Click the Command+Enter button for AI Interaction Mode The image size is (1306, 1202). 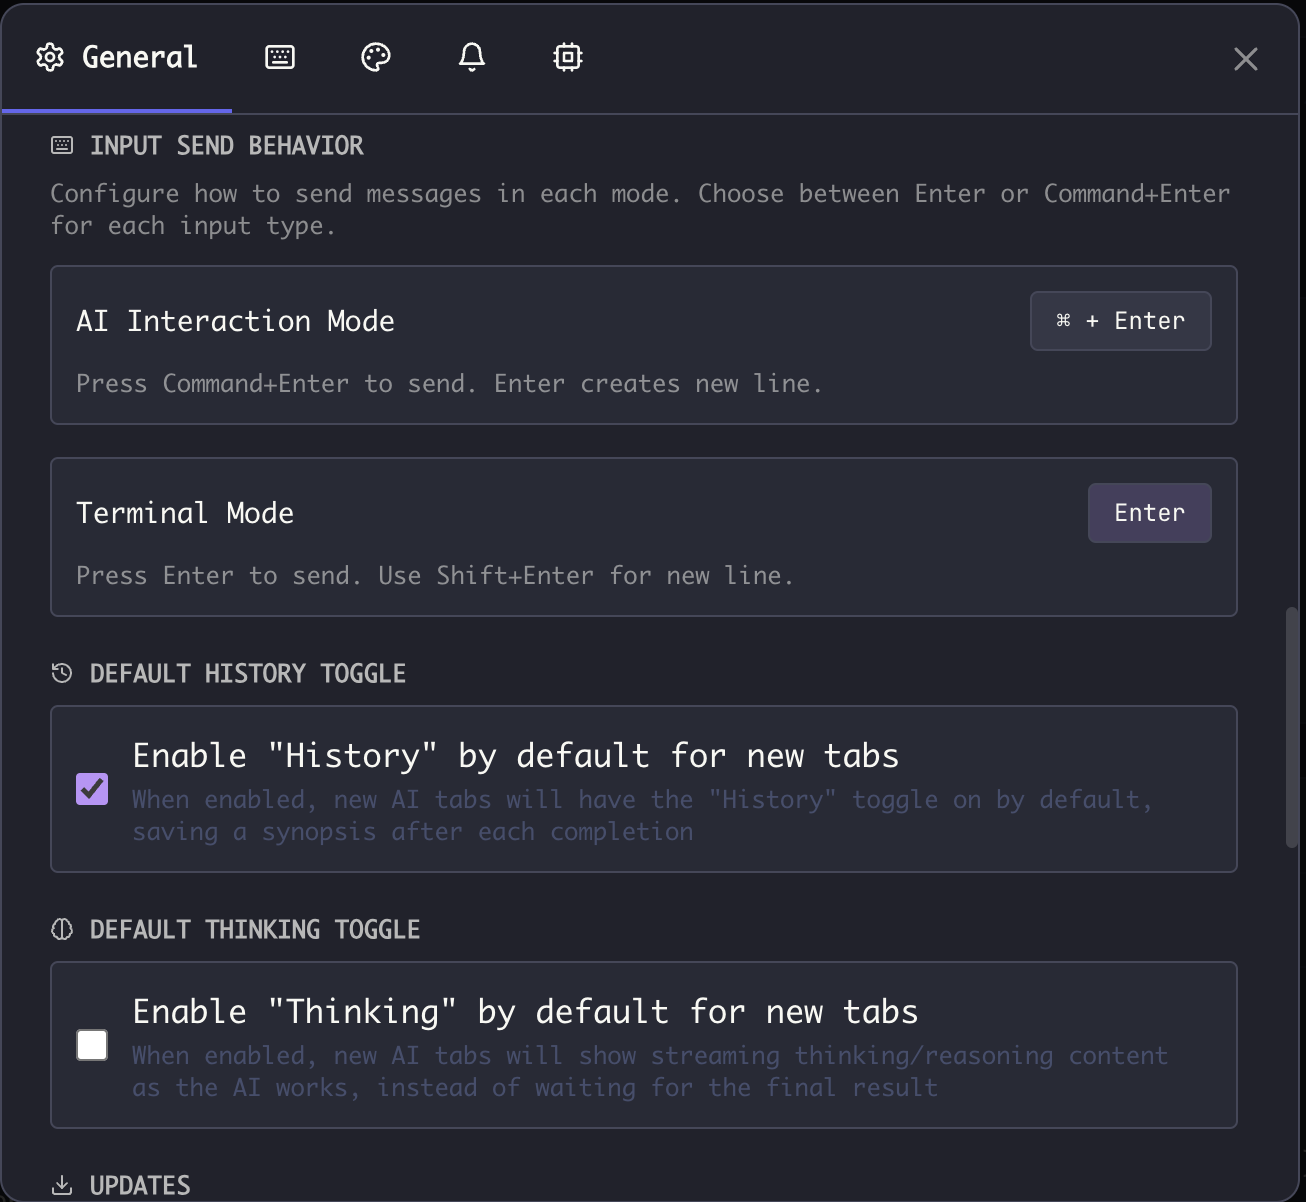(x=1120, y=321)
